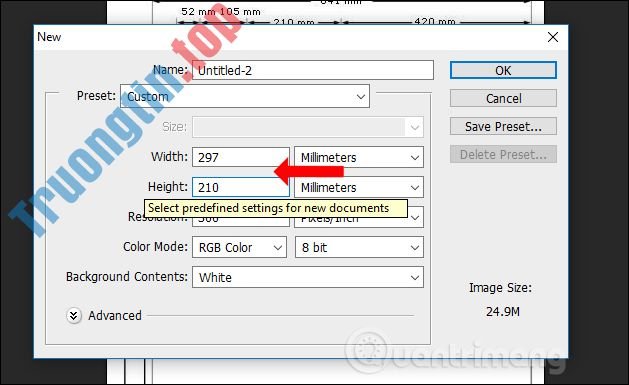Click the OK button

(503, 71)
